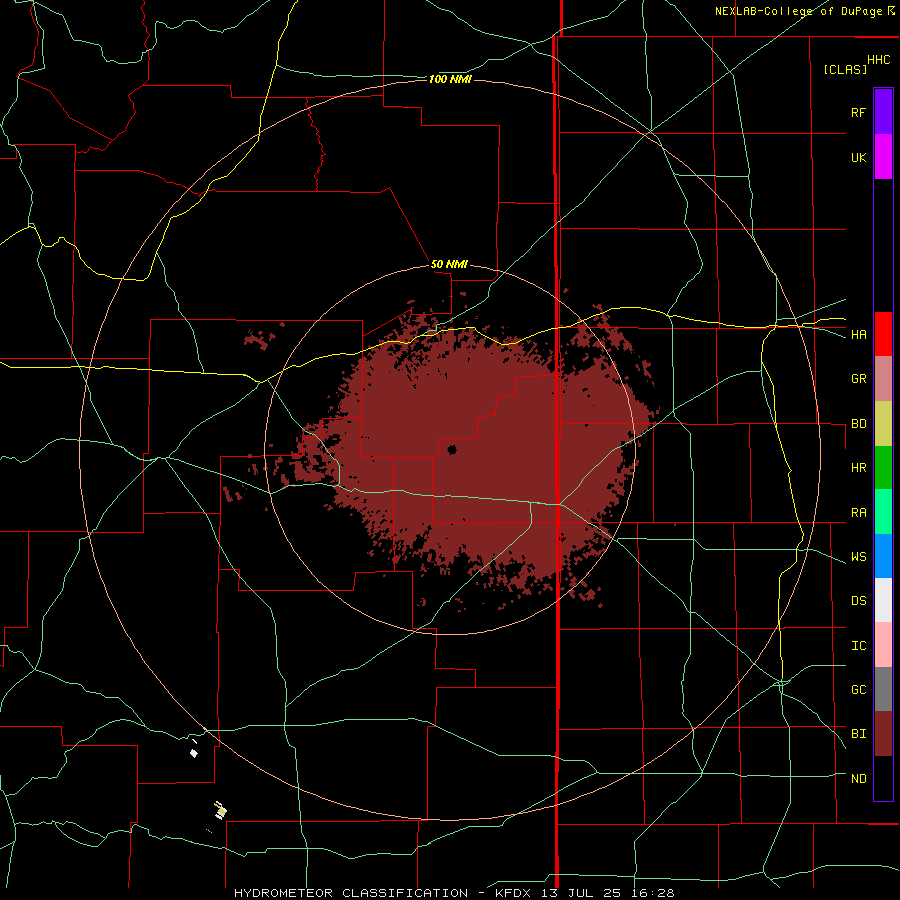Click the ND legend label
Screen dimensions: 900x900
coord(858,779)
